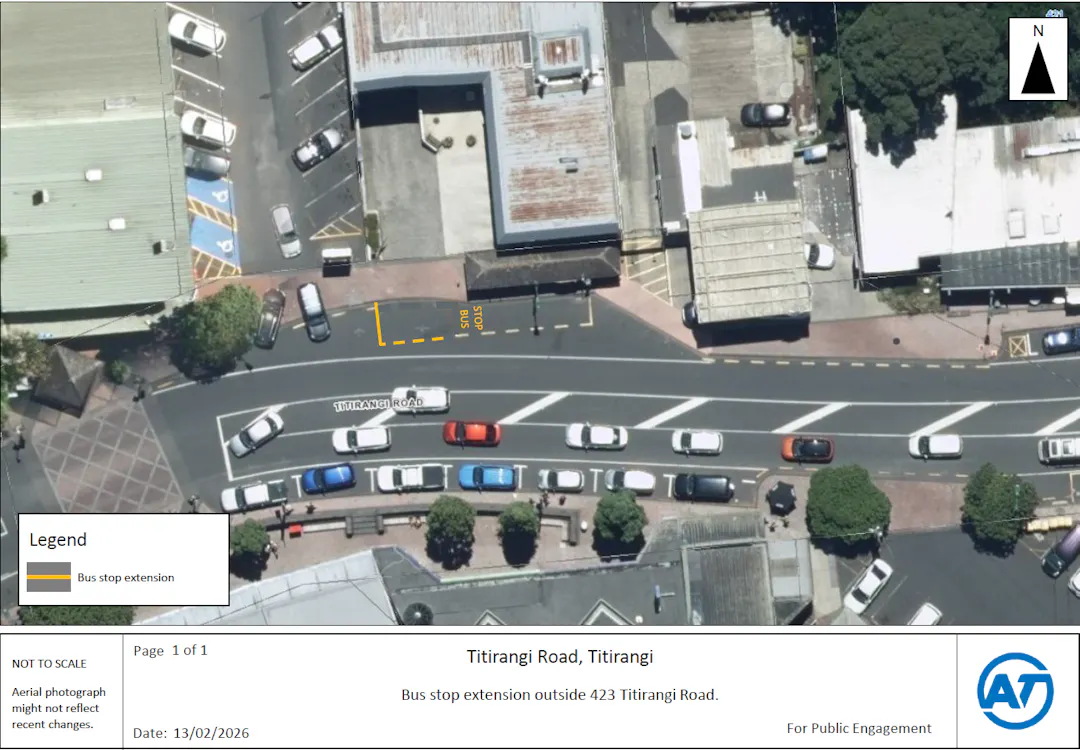Click the 'For Public Engagement' text
The width and height of the screenshot is (1080, 750).
coord(858,728)
